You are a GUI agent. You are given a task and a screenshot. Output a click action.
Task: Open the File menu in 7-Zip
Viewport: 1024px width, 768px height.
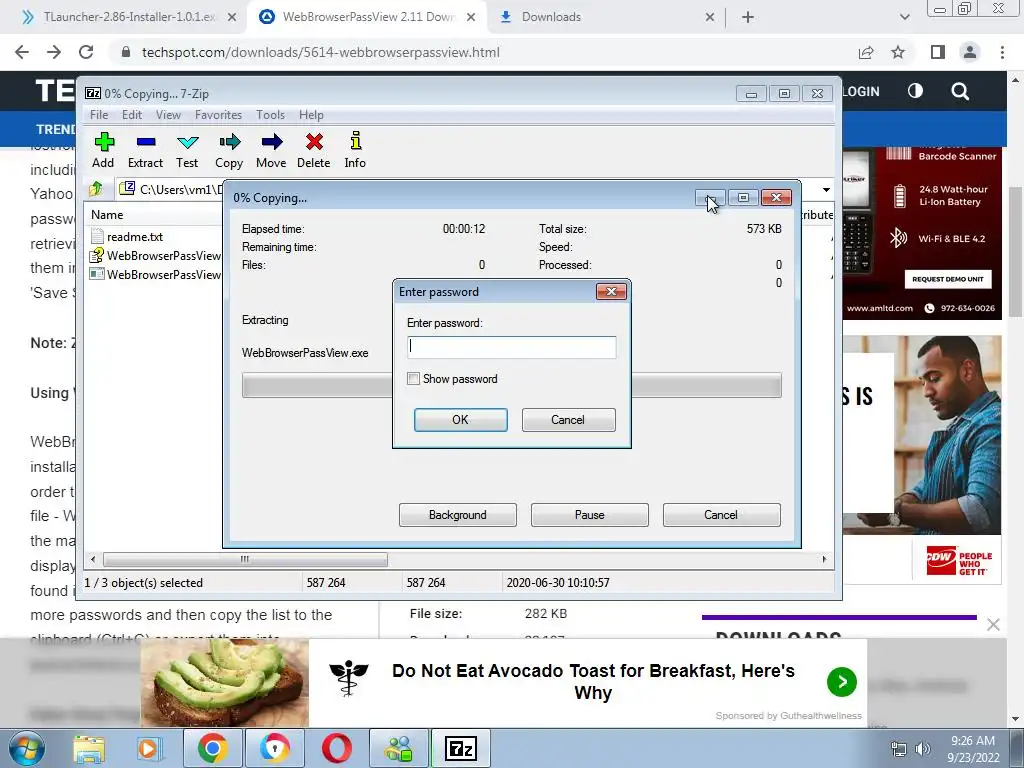[x=99, y=114]
